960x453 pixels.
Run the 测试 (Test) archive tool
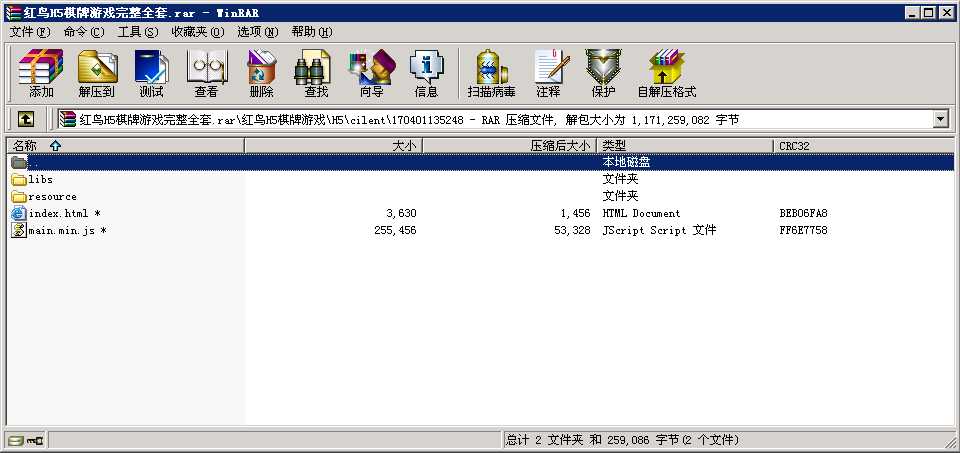tap(151, 74)
